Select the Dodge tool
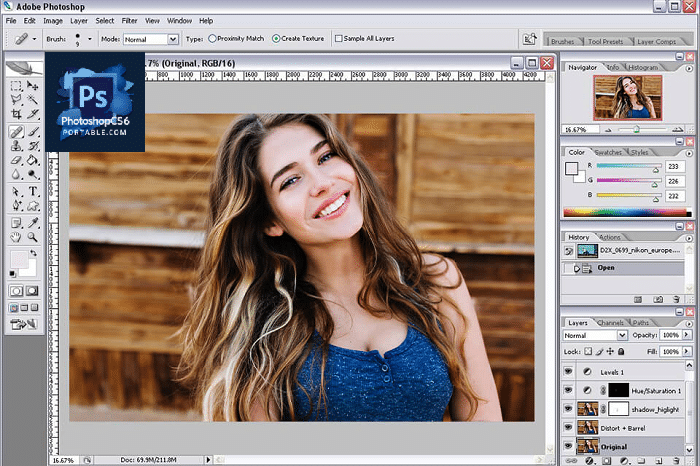 (x=32, y=174)
